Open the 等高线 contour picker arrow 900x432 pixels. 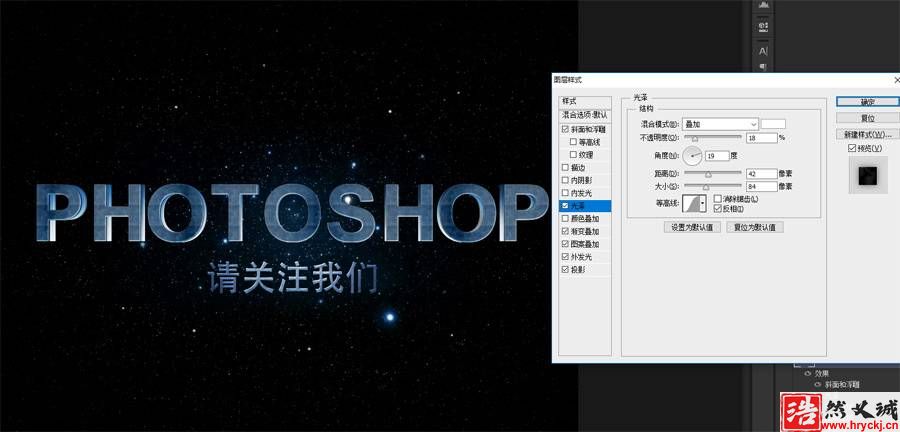click(703, 203)
